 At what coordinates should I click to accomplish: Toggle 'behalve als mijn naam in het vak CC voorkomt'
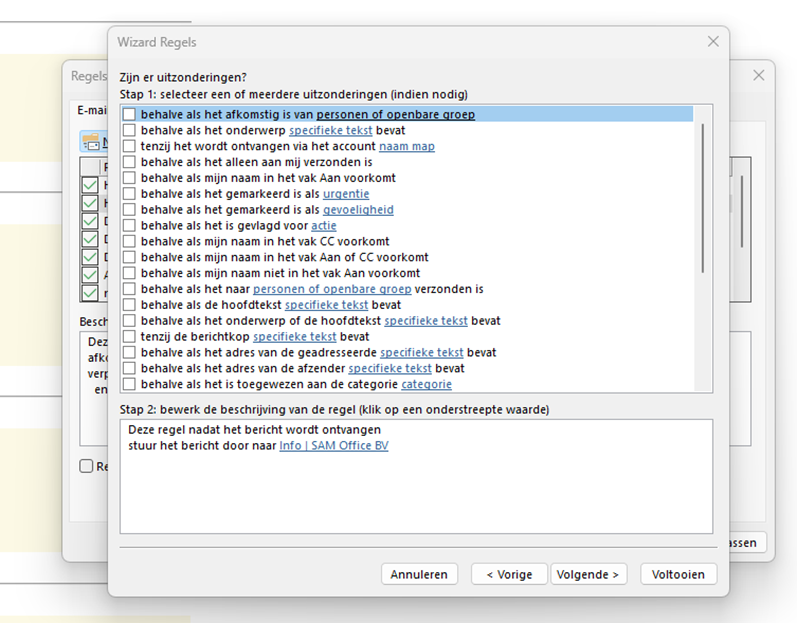coord(129,242)
